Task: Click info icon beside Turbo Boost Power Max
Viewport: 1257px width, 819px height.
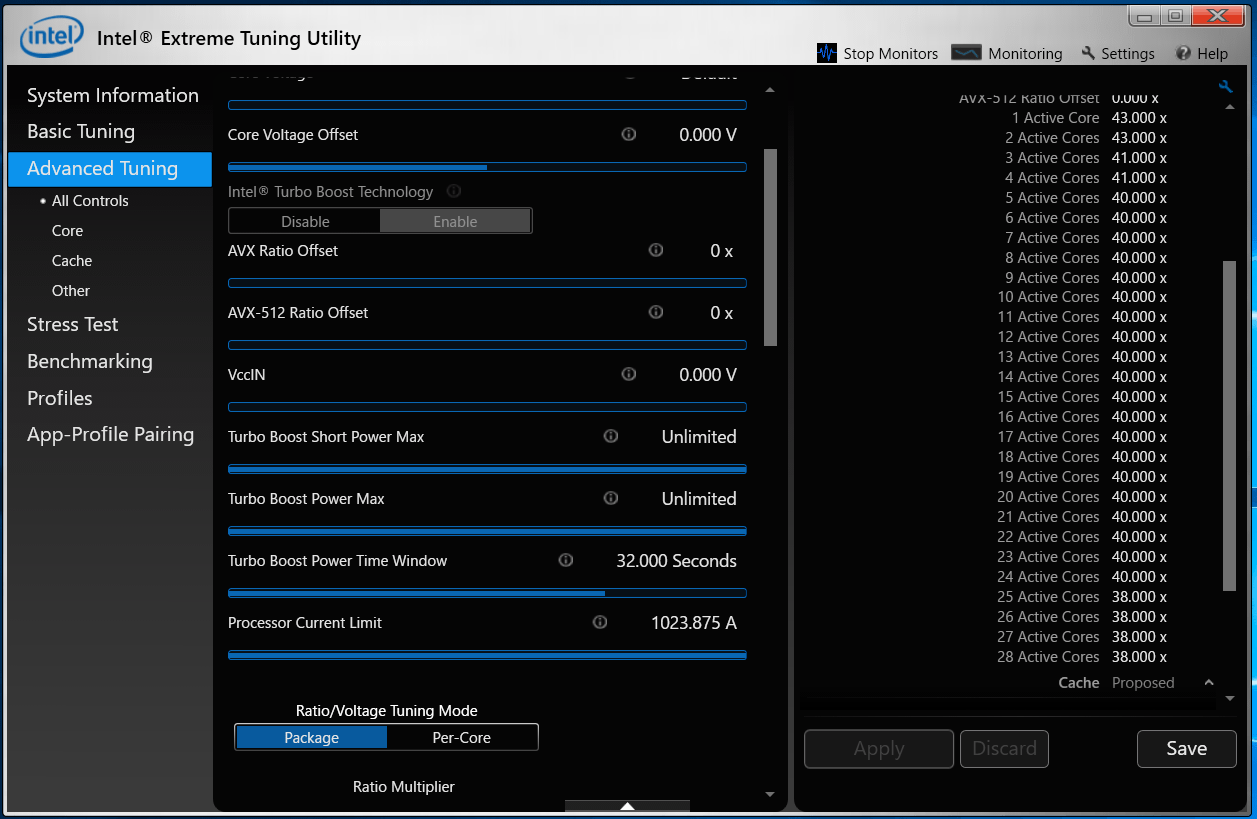Action: tap(611, 498)
